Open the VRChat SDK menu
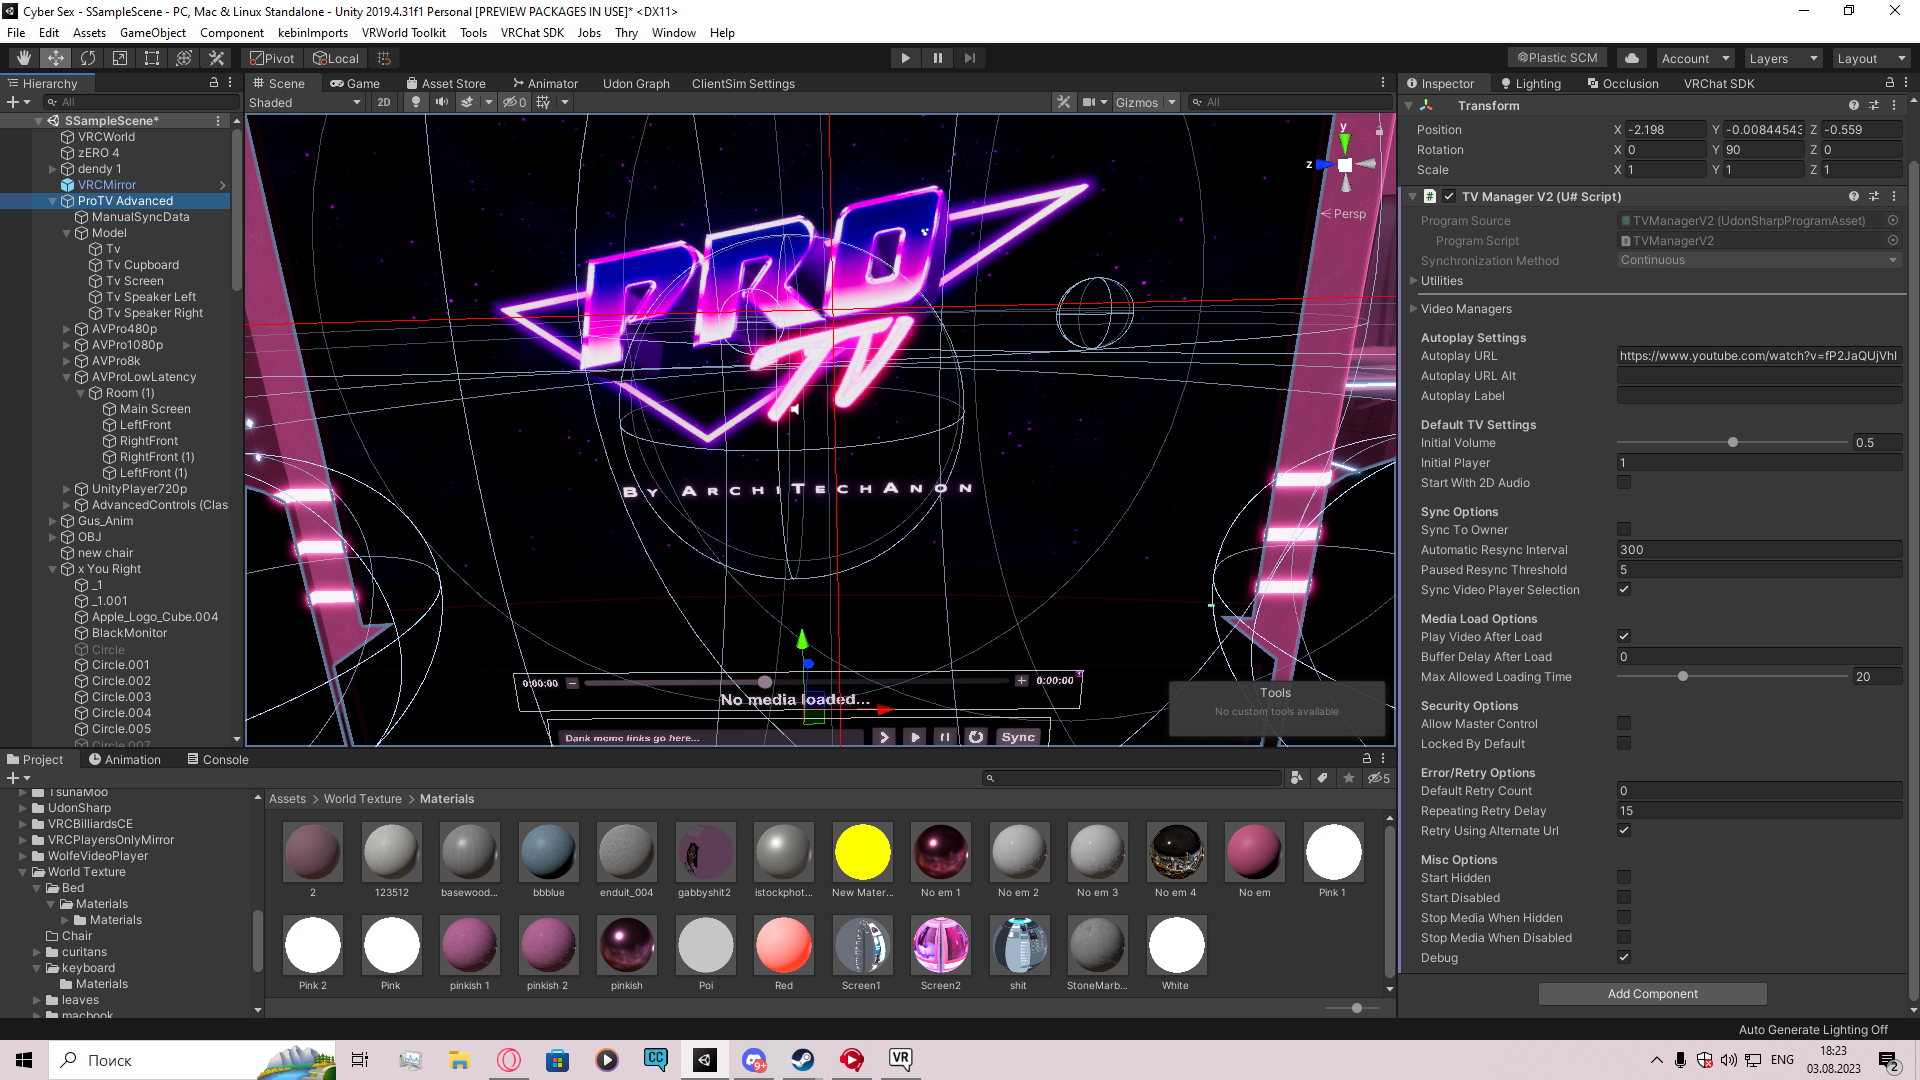1920x1080 pixels. (532, 33)
